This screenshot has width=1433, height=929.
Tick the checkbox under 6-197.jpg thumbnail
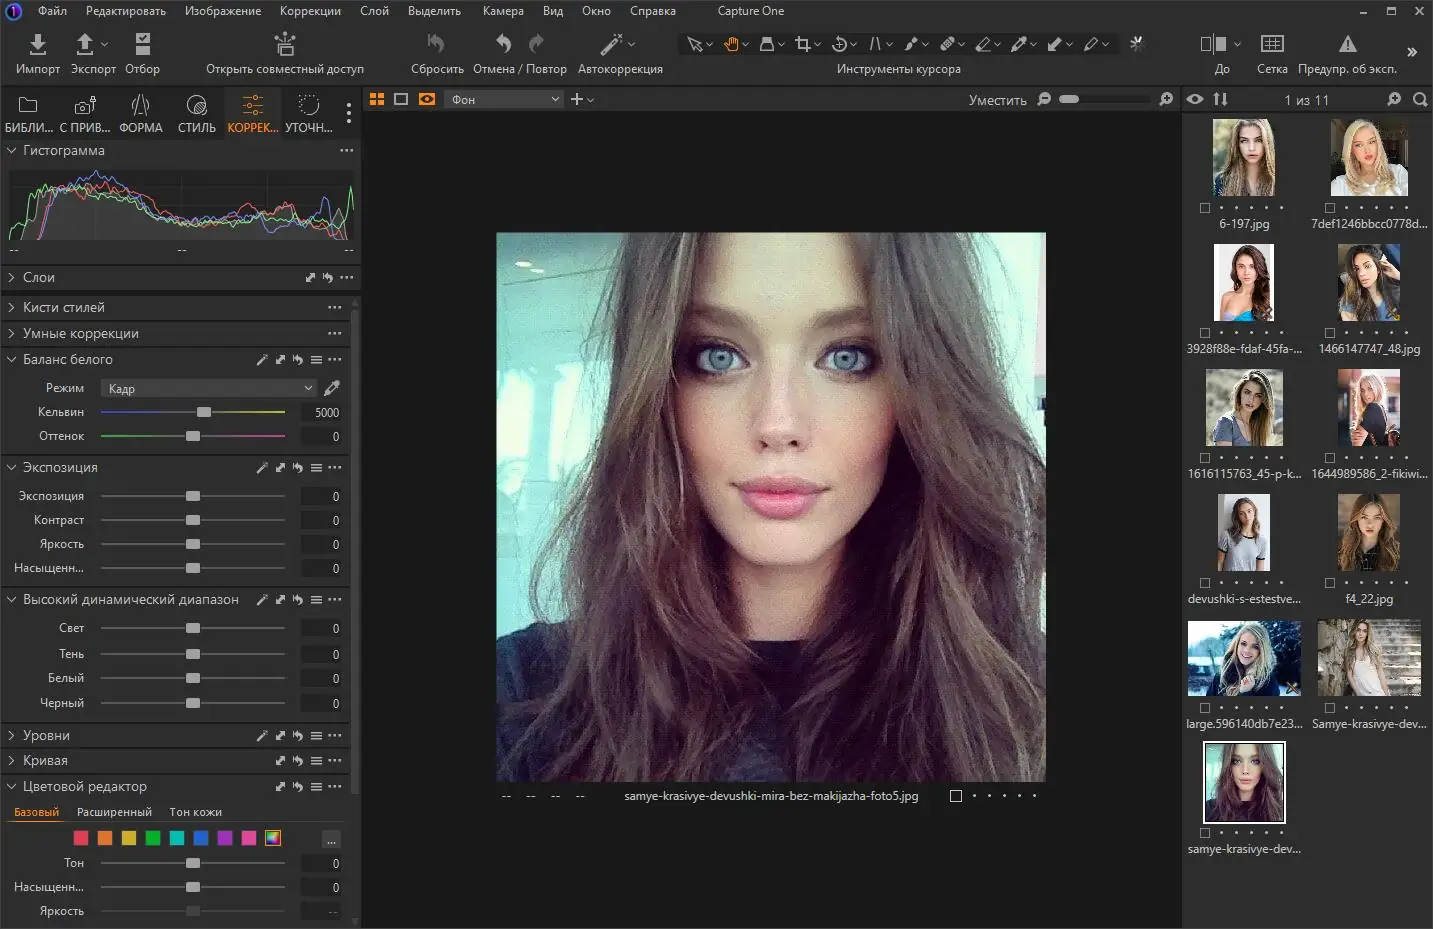[x=1205, y=208]
